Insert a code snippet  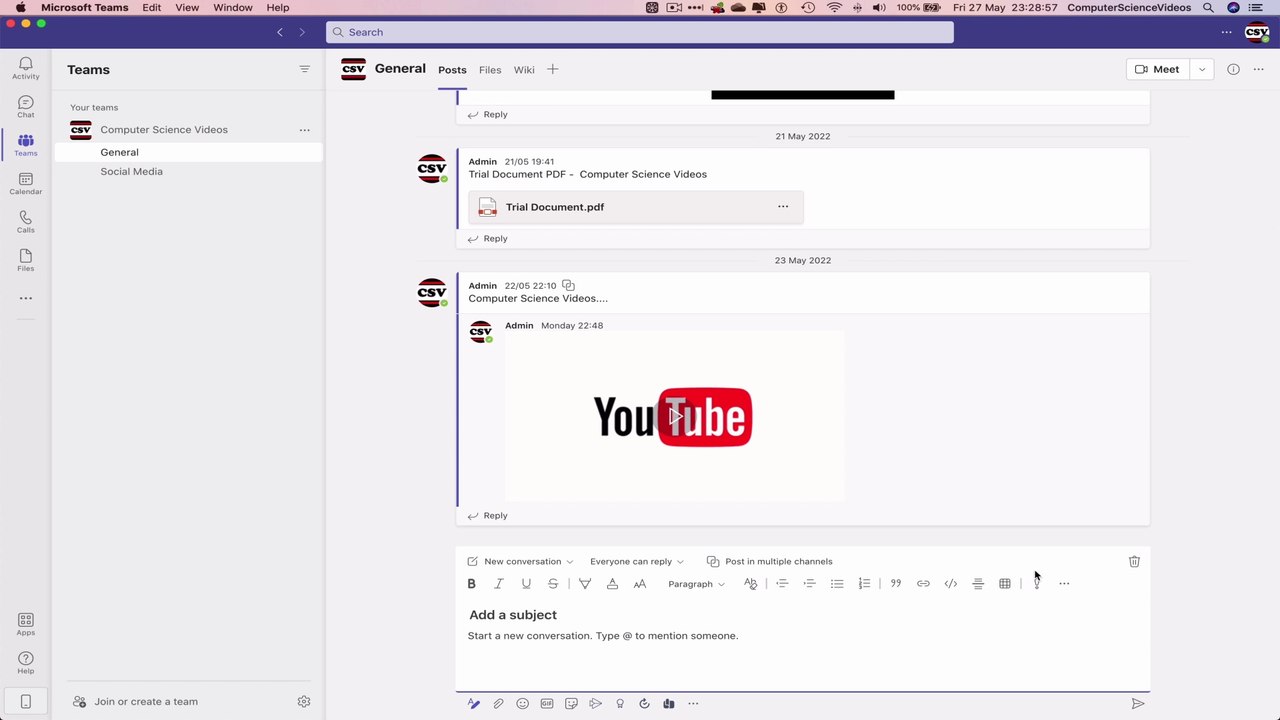coord(951,584)
